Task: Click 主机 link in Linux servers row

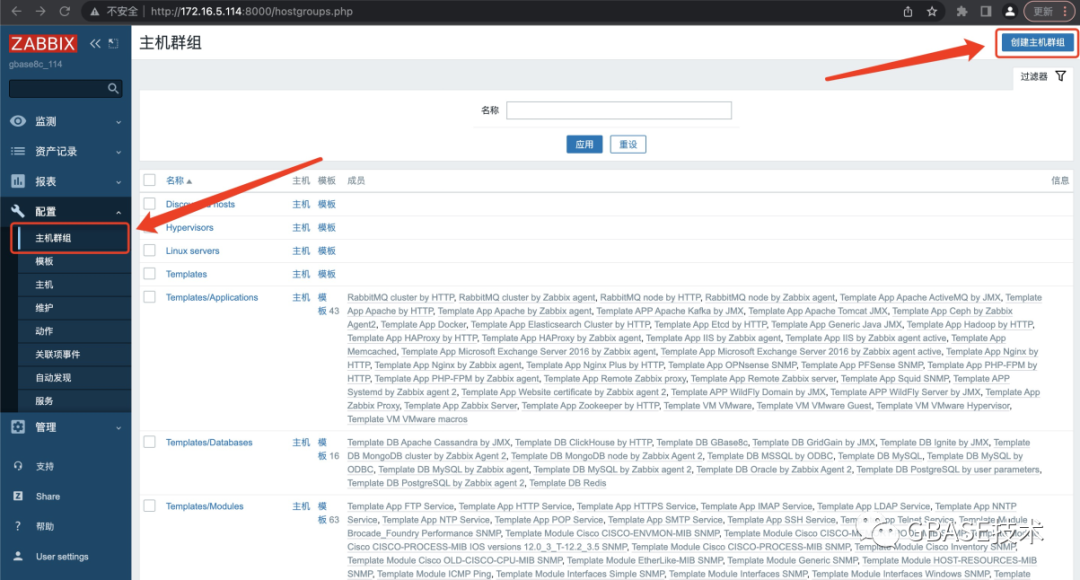Action: click(301, 251)
